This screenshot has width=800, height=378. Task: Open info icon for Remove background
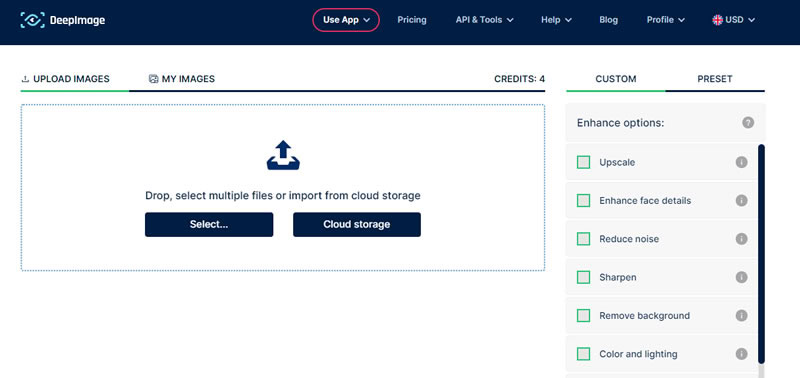741,315
